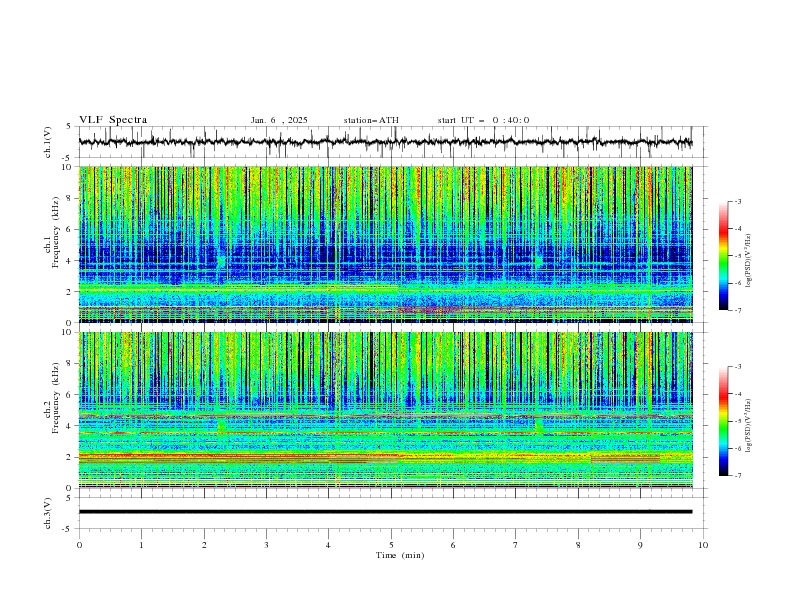Screen dimensions: 792x612
Task: Click the '-7' value on lower color scale
Action: [737, 475]
